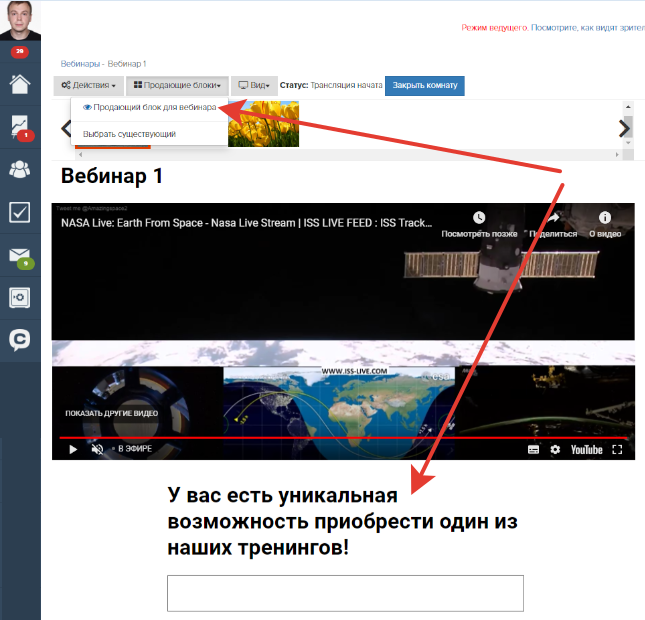This screenshot has width=645, height=620.
Task: Open the statistics chart sidebar icon
Action: [21, 127]
